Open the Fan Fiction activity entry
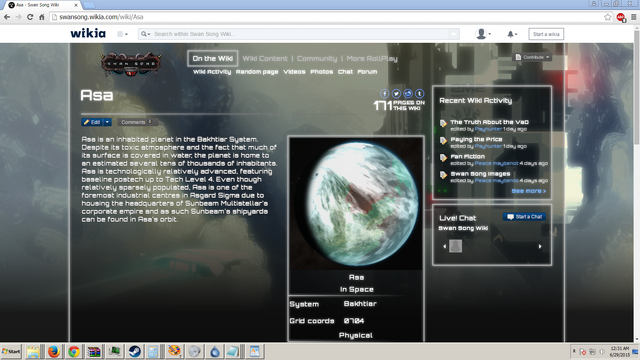 point(467,156)
